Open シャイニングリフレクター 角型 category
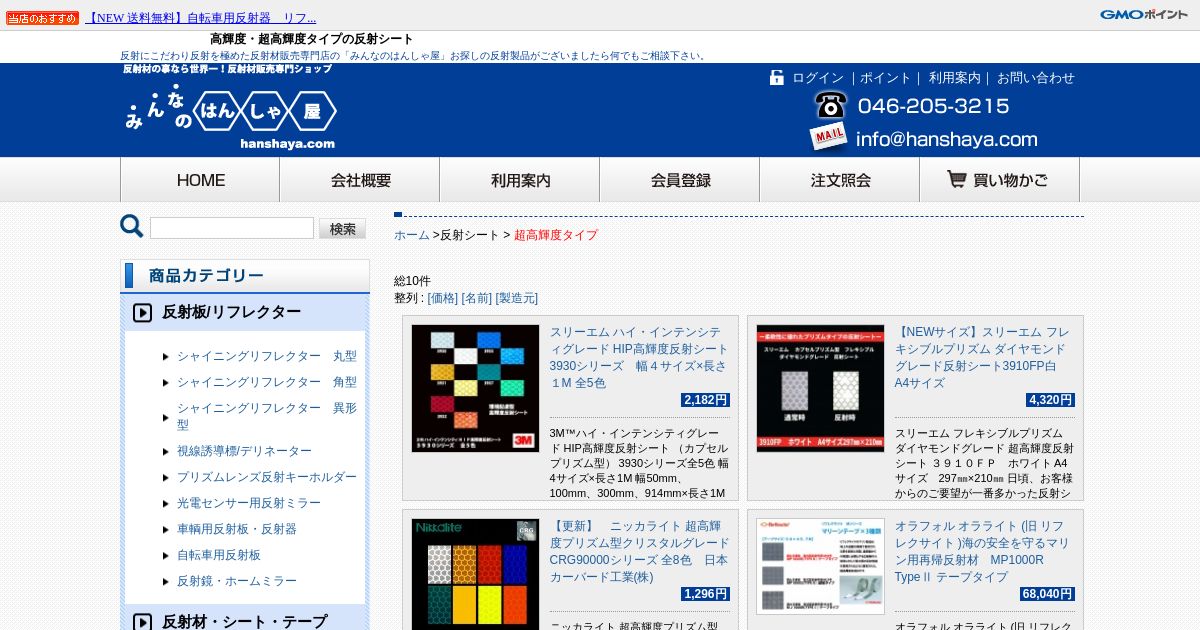The height and width of the screenshot is (630, 1200). click(x=267, y=382)
